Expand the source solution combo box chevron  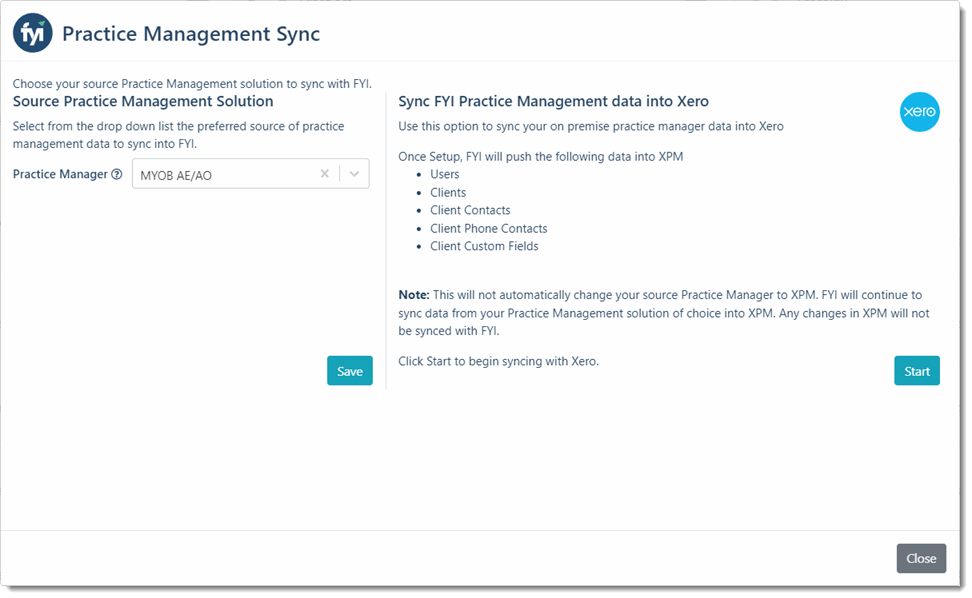tap(352, 173)
